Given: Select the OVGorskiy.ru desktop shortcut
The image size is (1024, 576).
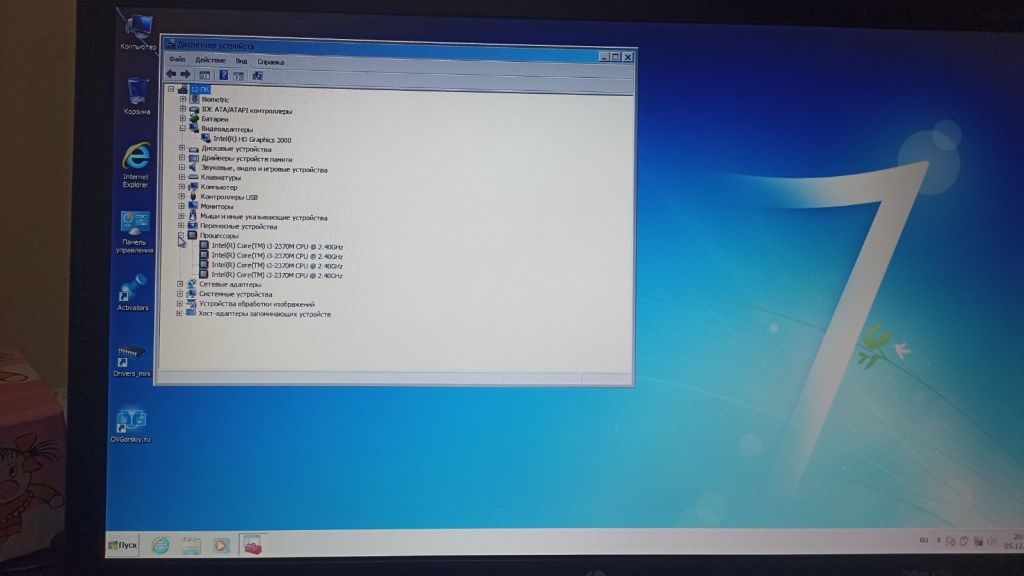Looking at the screenshot, I should click(x=131, y=426).
